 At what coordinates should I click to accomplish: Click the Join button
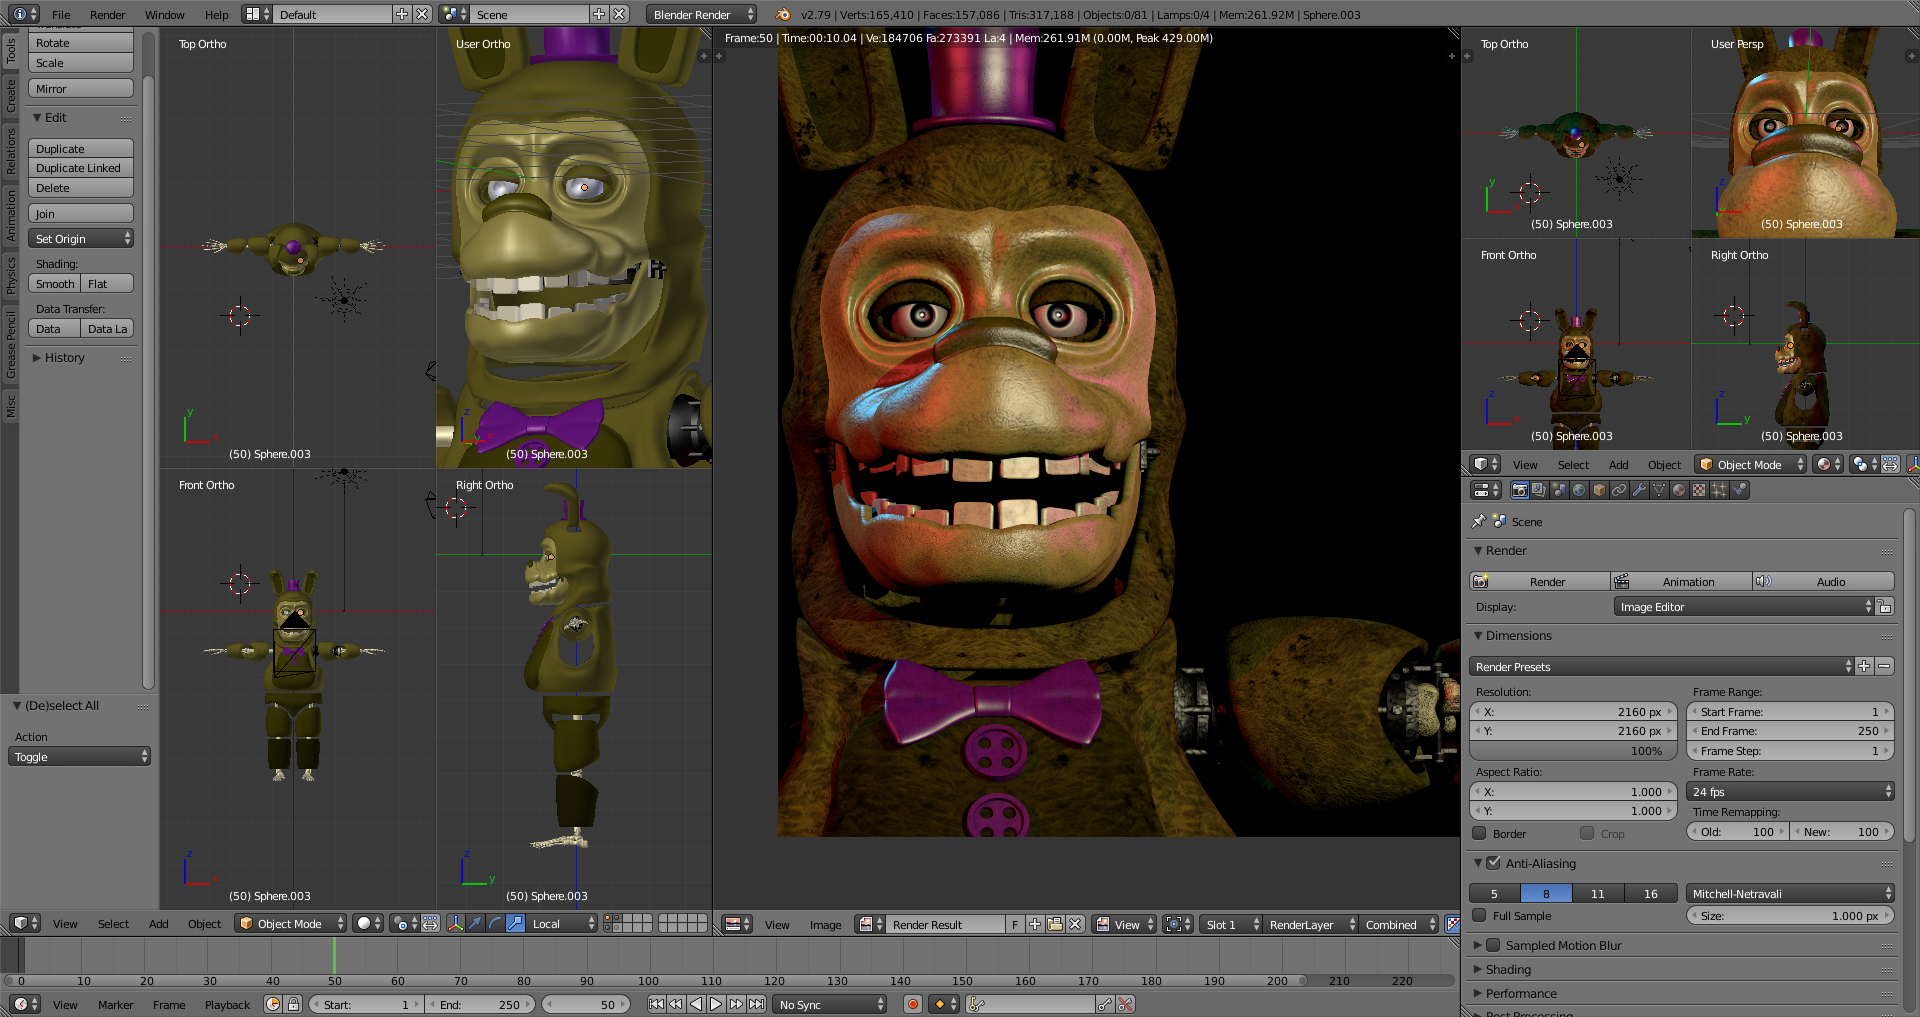(81, 214)
